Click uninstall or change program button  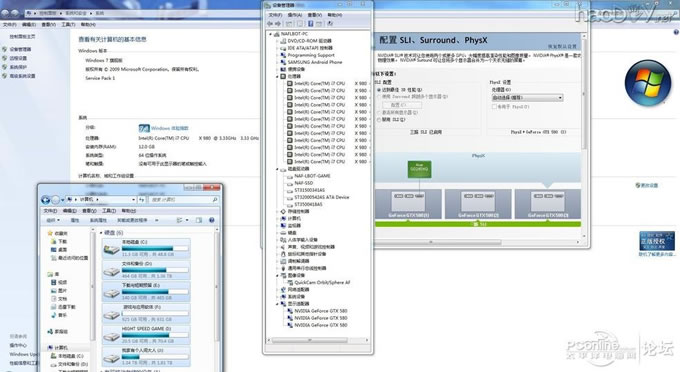[132, 220]
